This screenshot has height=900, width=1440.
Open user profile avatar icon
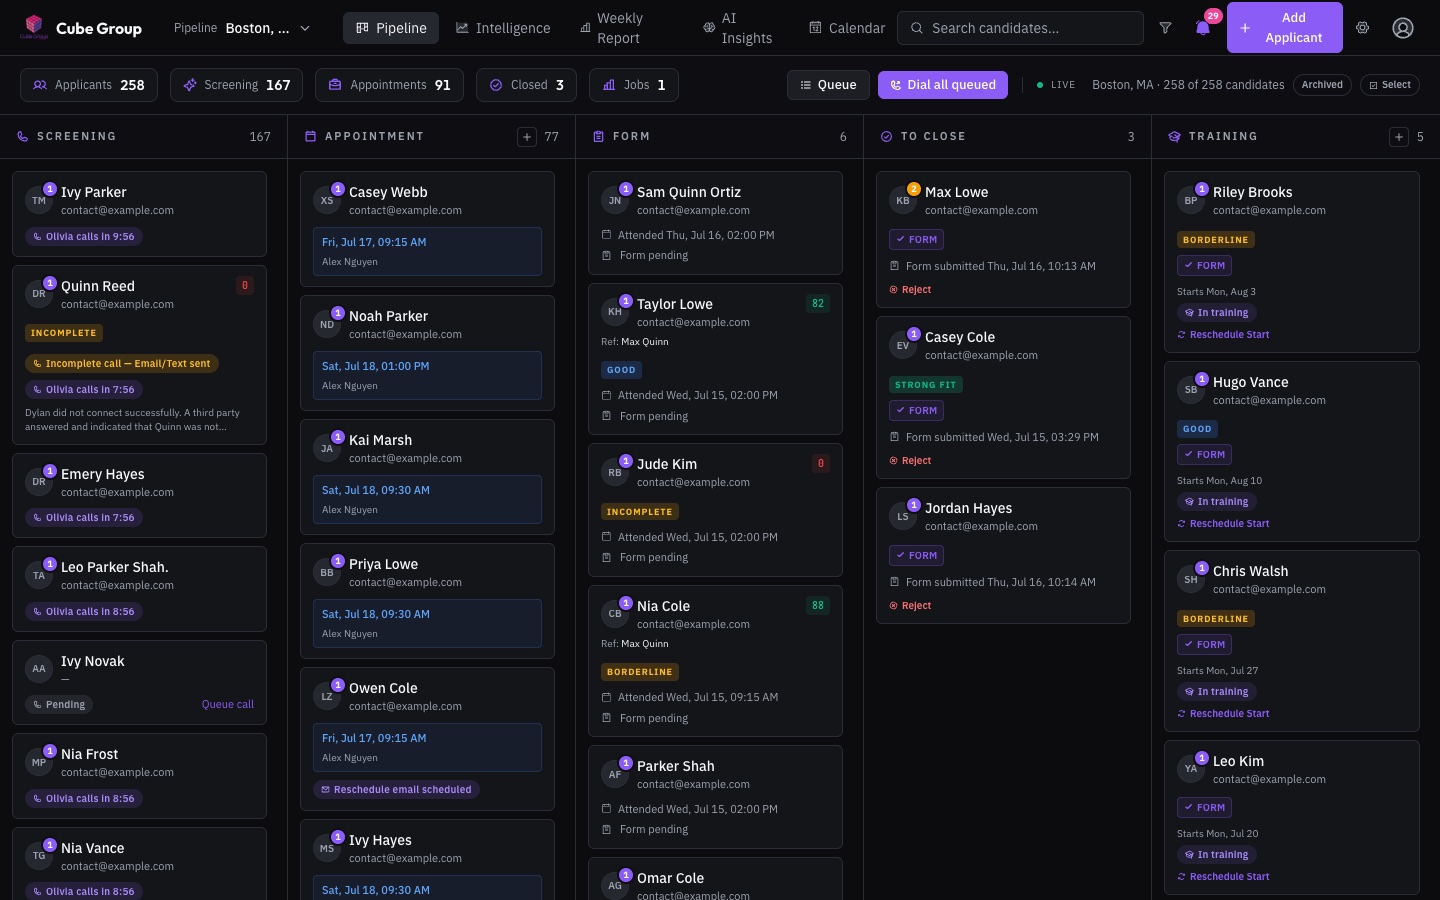pos(1403,28)
